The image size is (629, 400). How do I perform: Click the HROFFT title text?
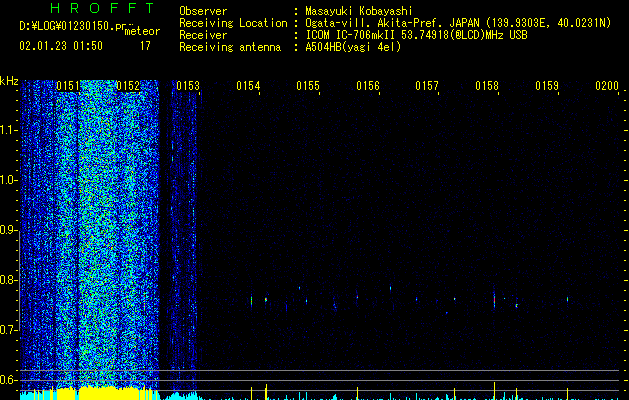click(x=102, y=8)
